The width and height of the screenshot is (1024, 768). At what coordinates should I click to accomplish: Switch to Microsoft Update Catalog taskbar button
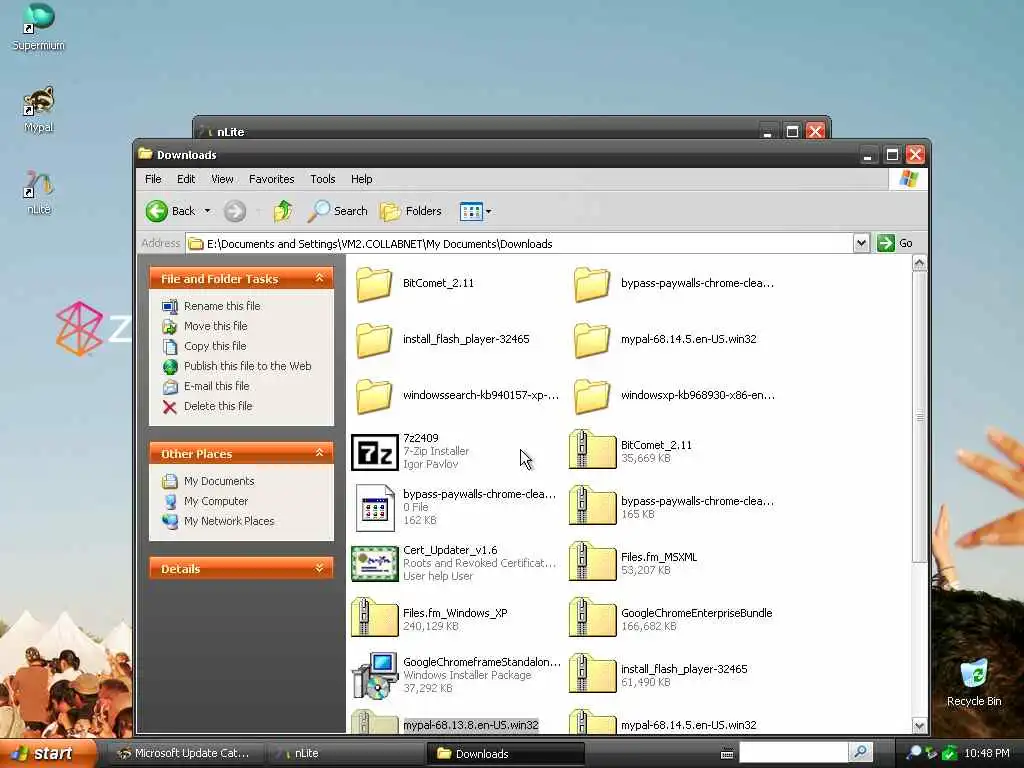(184, 754)
